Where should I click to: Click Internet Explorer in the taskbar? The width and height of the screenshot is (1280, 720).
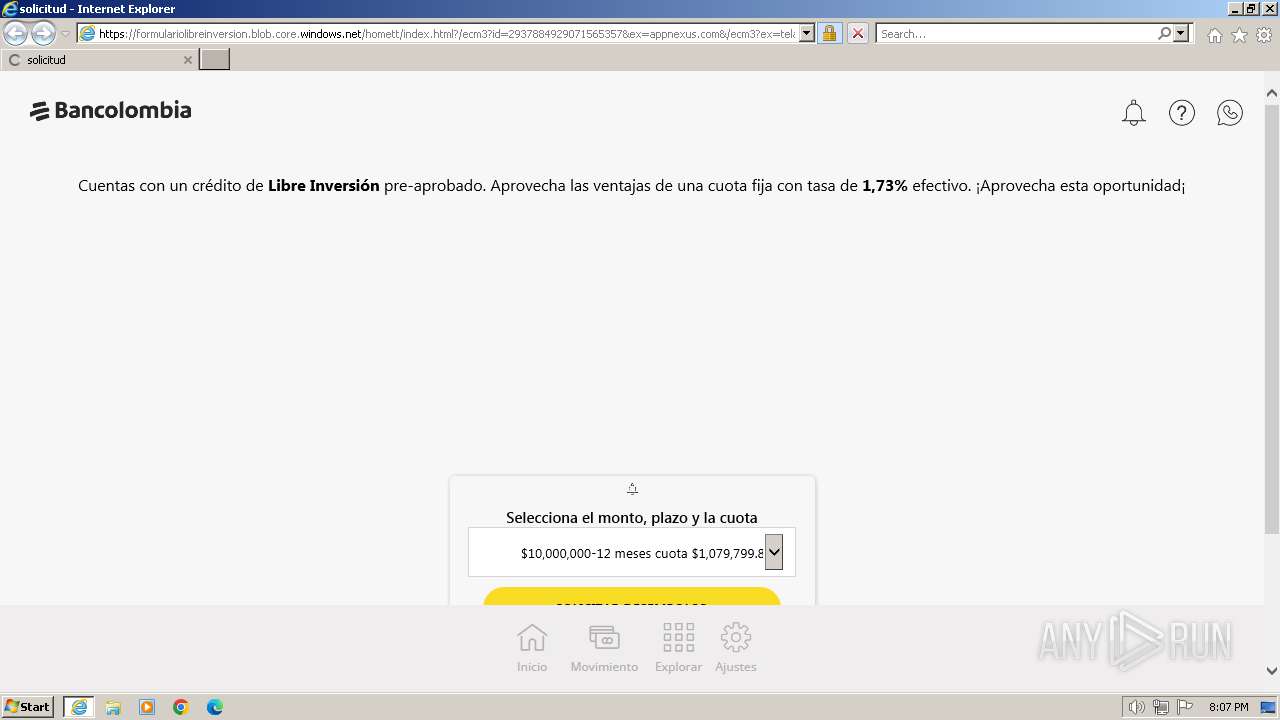coord(79,707)
